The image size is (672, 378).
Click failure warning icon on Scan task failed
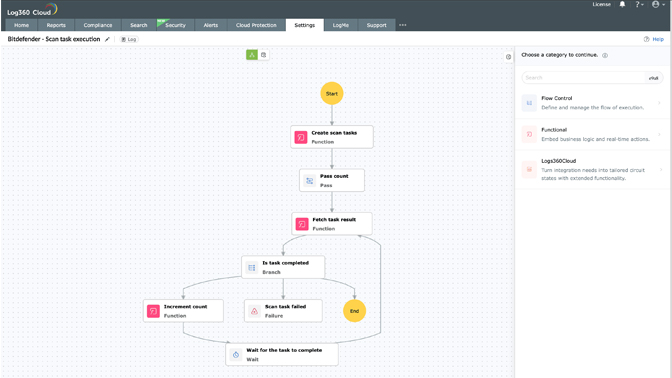click(255, 311)
